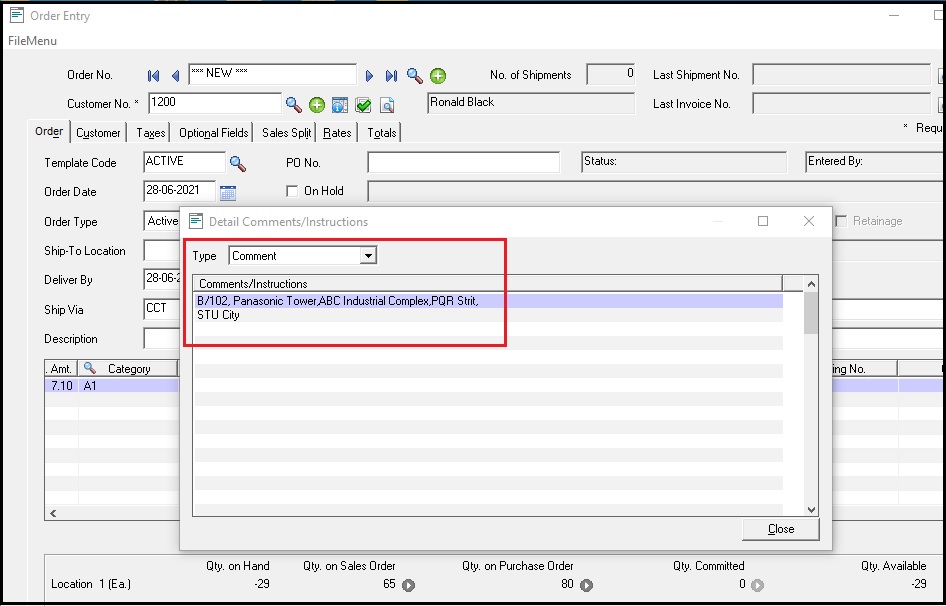946x606 pixels.
Task: Click the Category column header
Action: coord(127,368)
